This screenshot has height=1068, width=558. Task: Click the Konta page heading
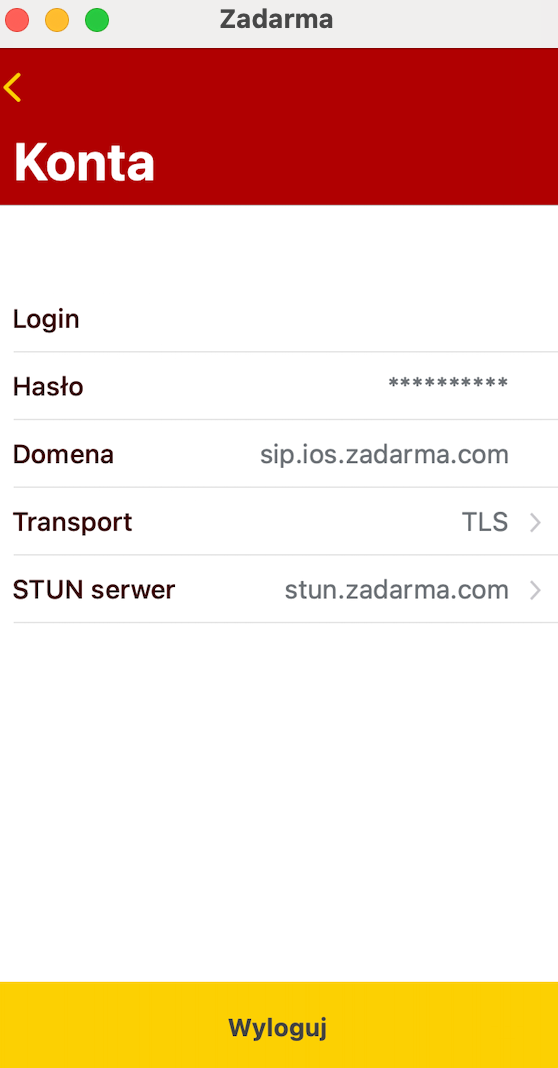(84, 163)
